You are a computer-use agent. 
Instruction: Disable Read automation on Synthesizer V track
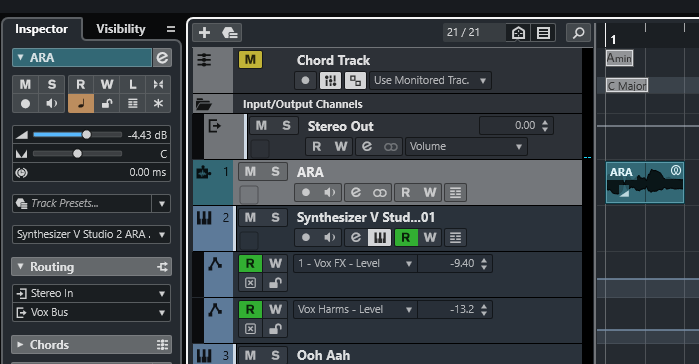(x=406, y=237)
